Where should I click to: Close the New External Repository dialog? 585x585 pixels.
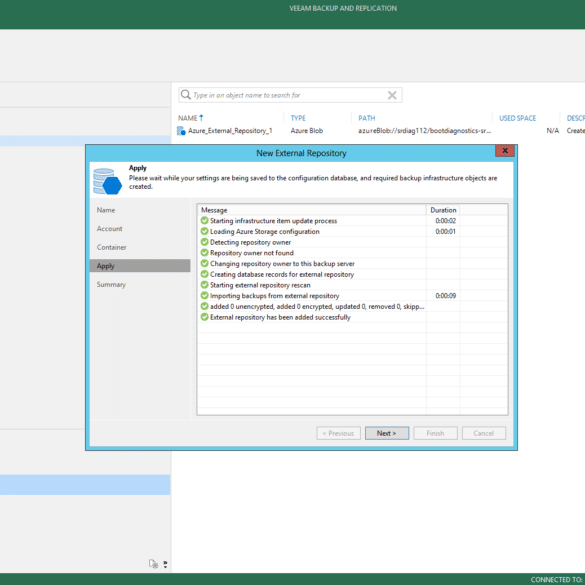pos(505,151)
